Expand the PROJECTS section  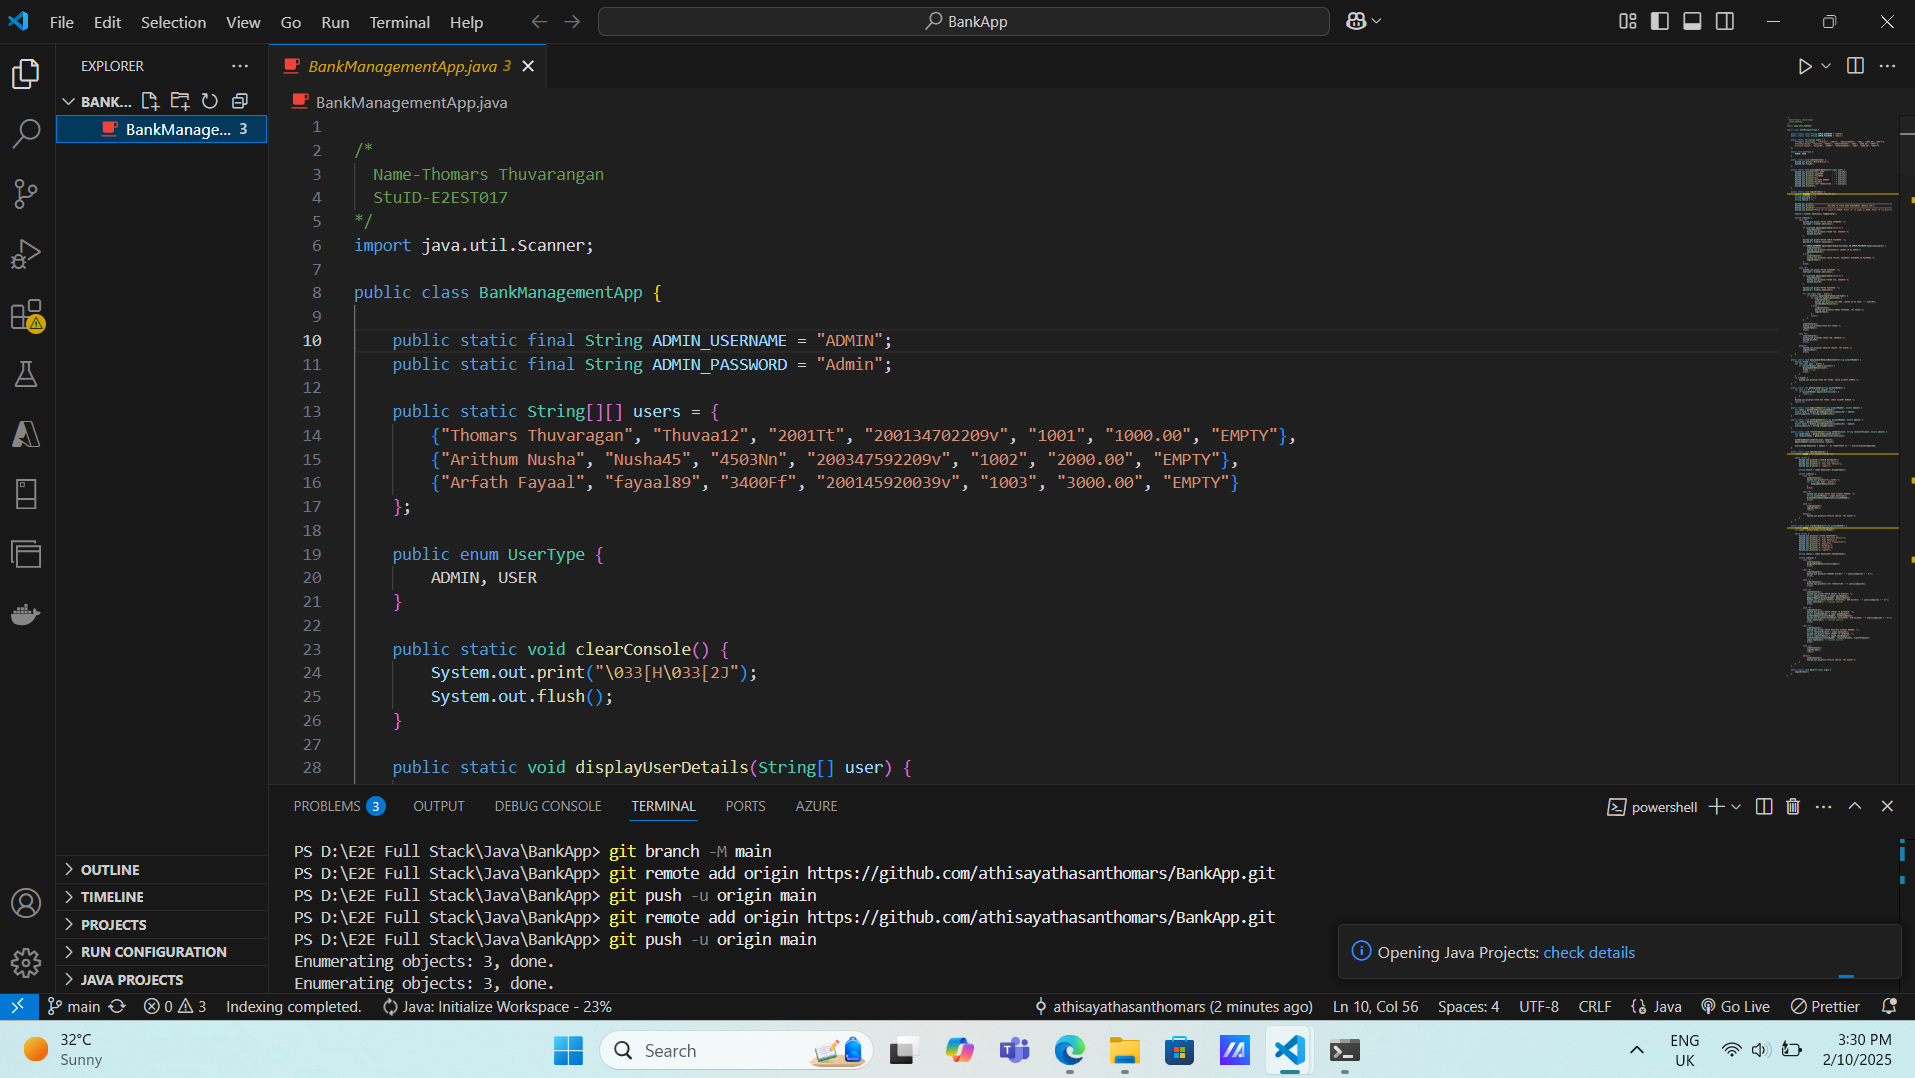pos(162,925)
